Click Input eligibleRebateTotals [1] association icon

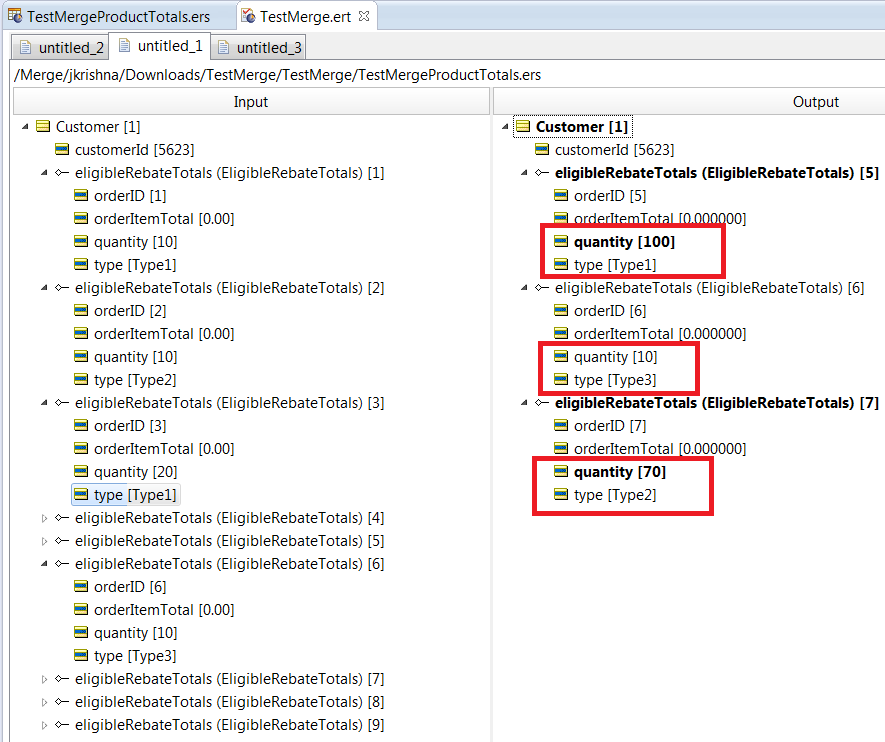coord(62,173)
